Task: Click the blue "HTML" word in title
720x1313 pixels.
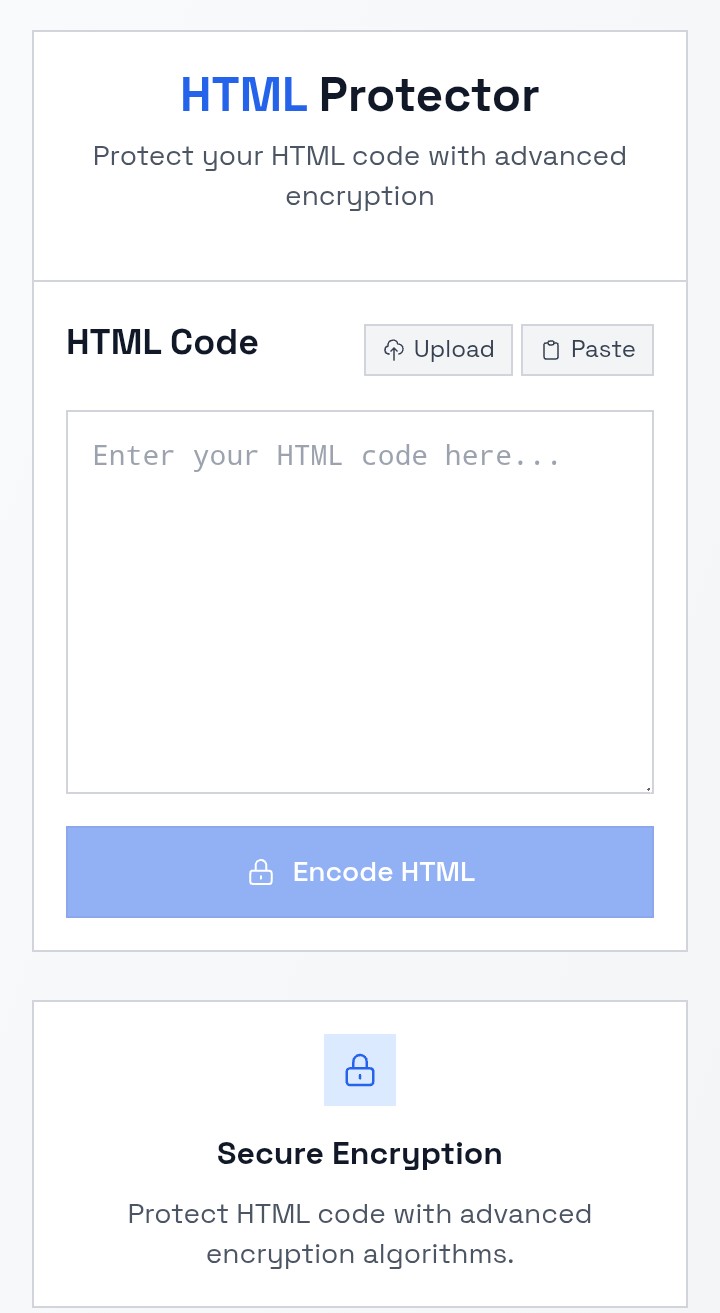Action: click(243, 96)
